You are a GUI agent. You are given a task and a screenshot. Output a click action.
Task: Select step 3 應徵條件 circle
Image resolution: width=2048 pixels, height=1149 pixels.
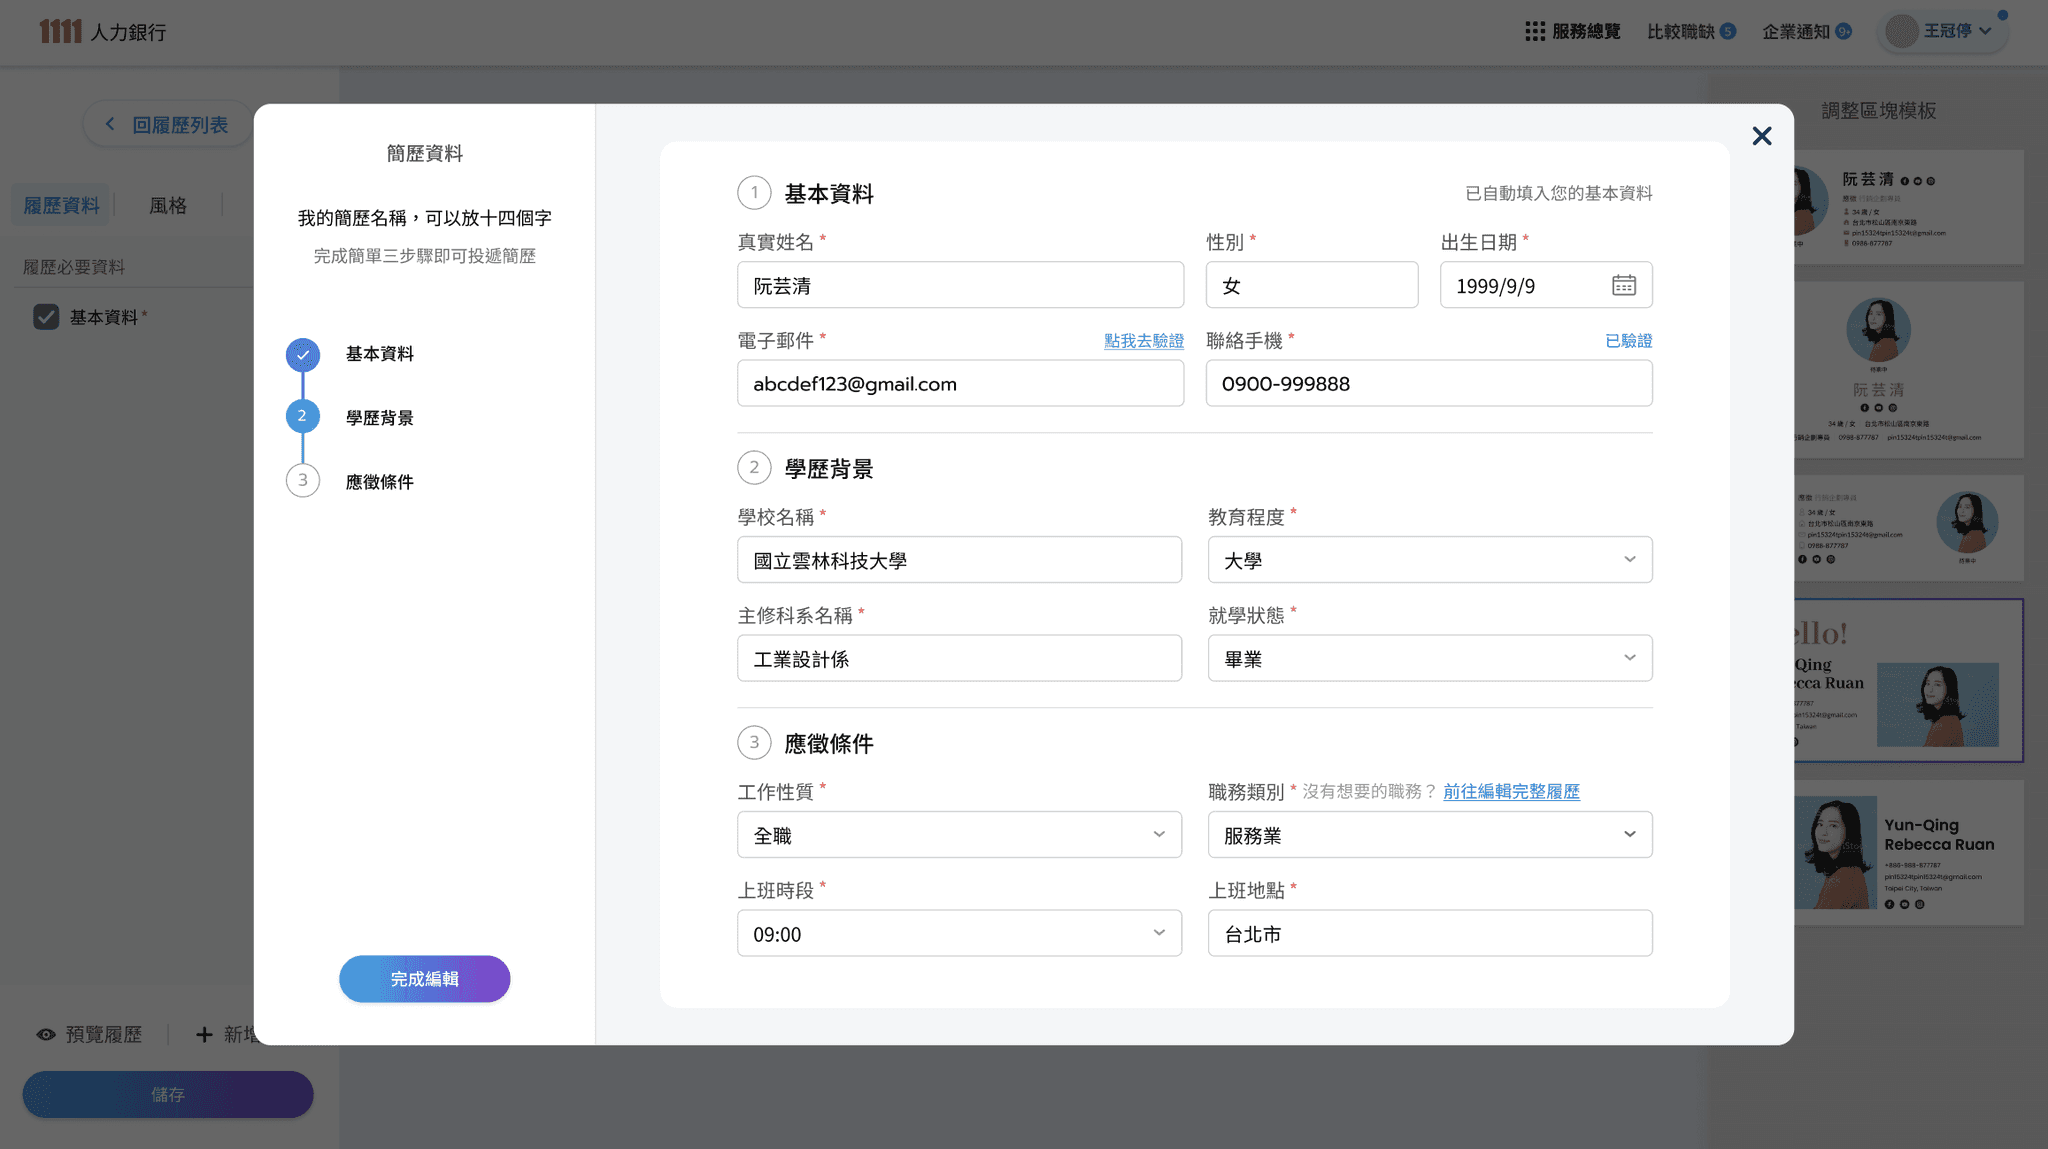tap(303, 480)
